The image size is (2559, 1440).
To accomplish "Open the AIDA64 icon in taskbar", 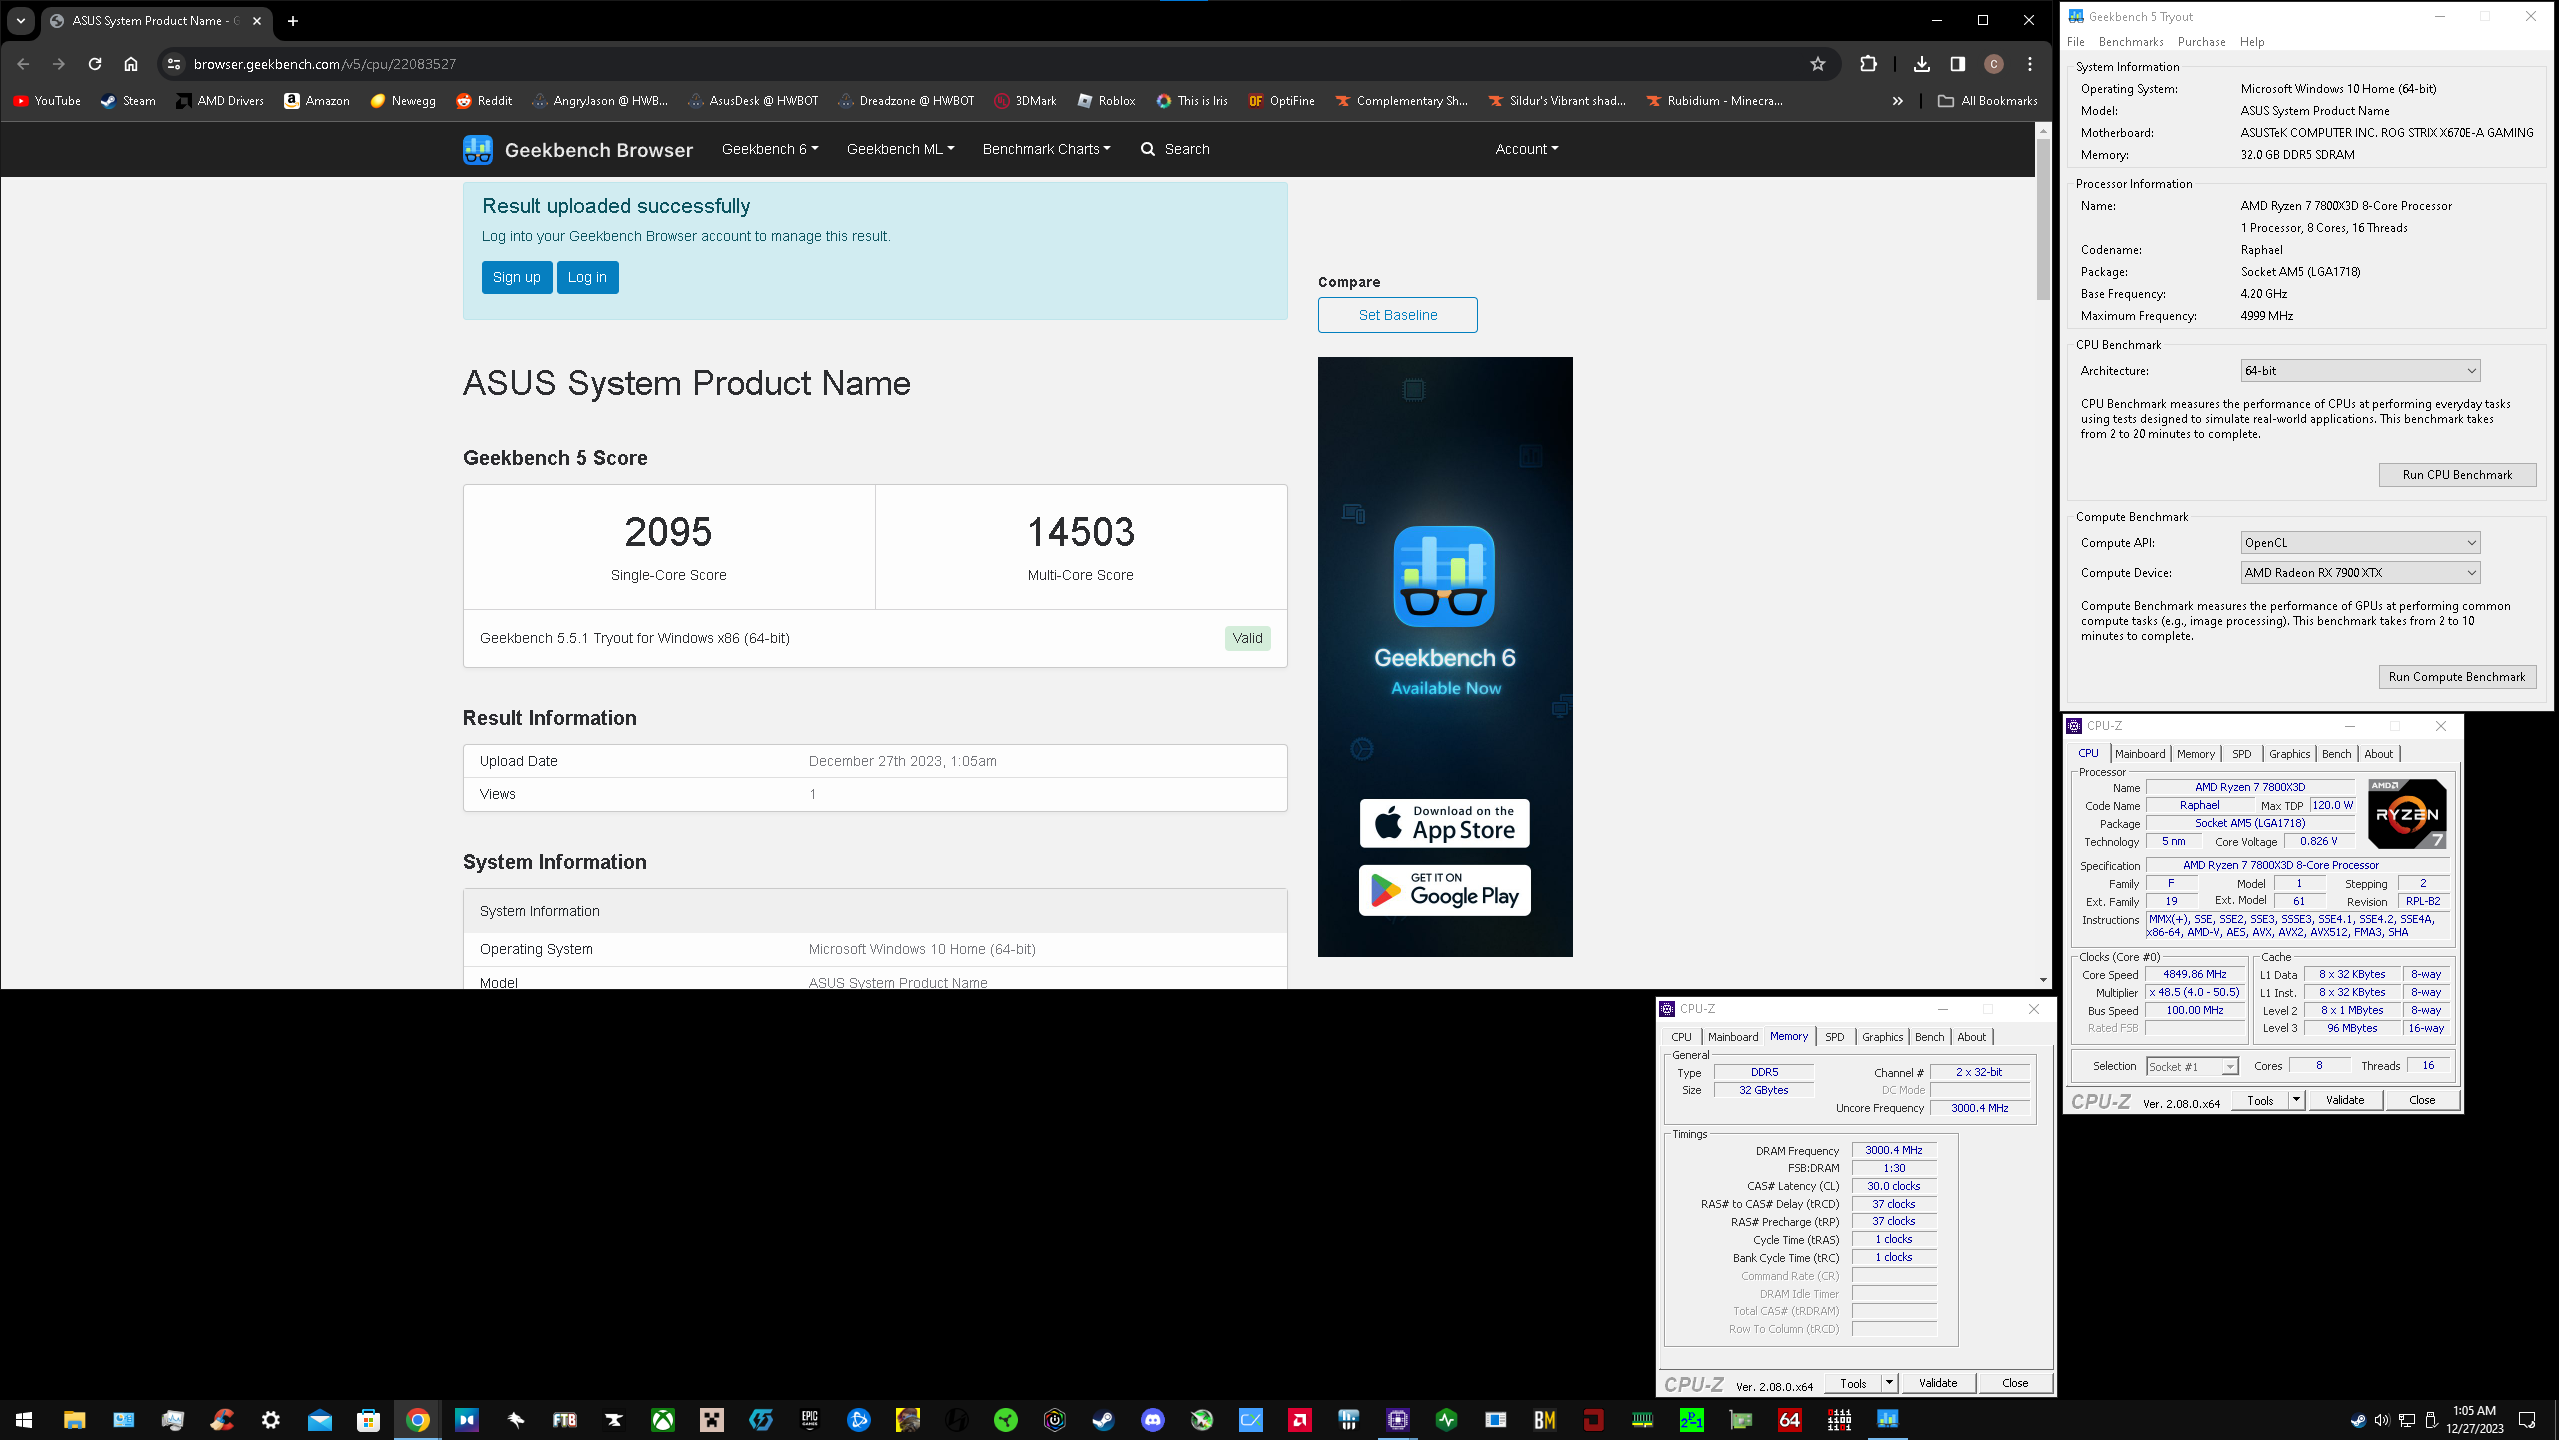I will point(1789,1419).
